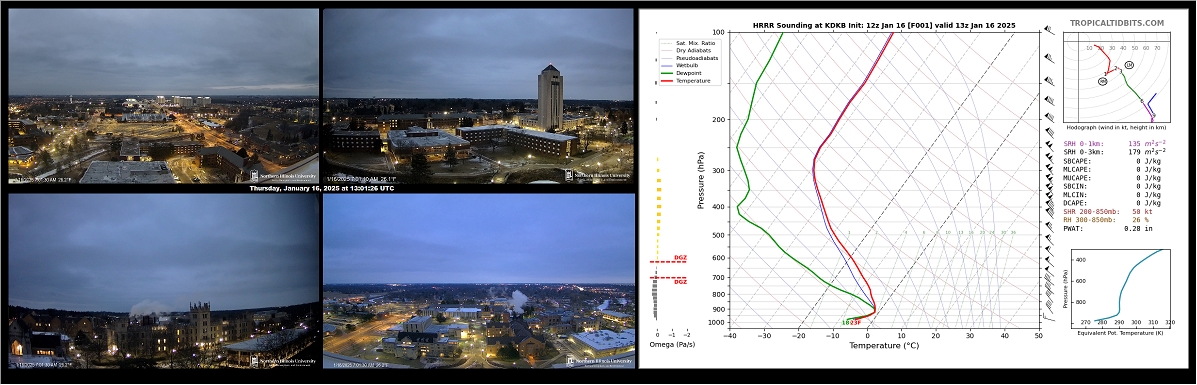Image resolution: width=1197 pixels, height=385 pixels.
Task: Click the Temperature legend entry
Action: point(685,80)
